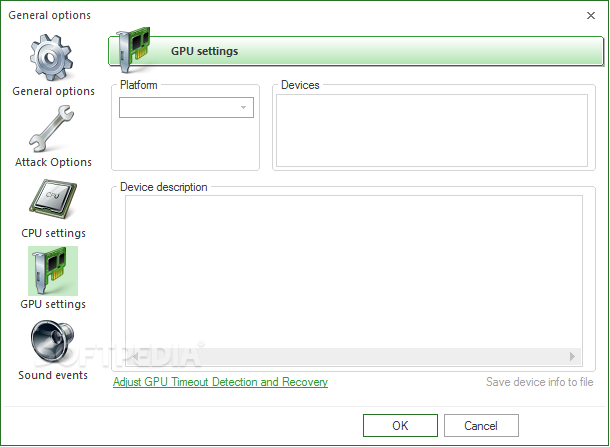Expand the Platform dropdown
Screen dimensions: 610x447
[186, 107]
